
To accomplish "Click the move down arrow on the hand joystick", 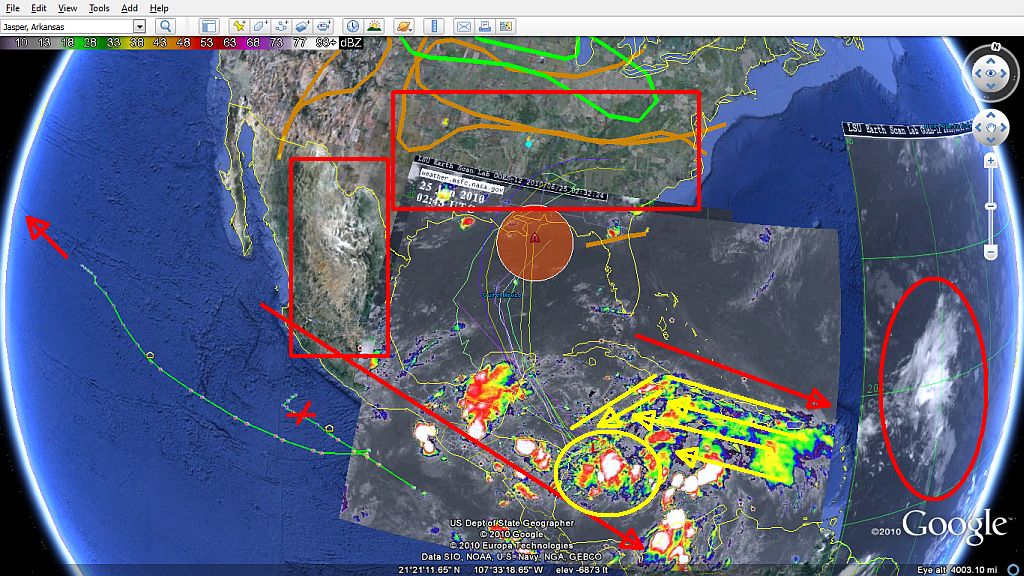I will coord(991,139).
